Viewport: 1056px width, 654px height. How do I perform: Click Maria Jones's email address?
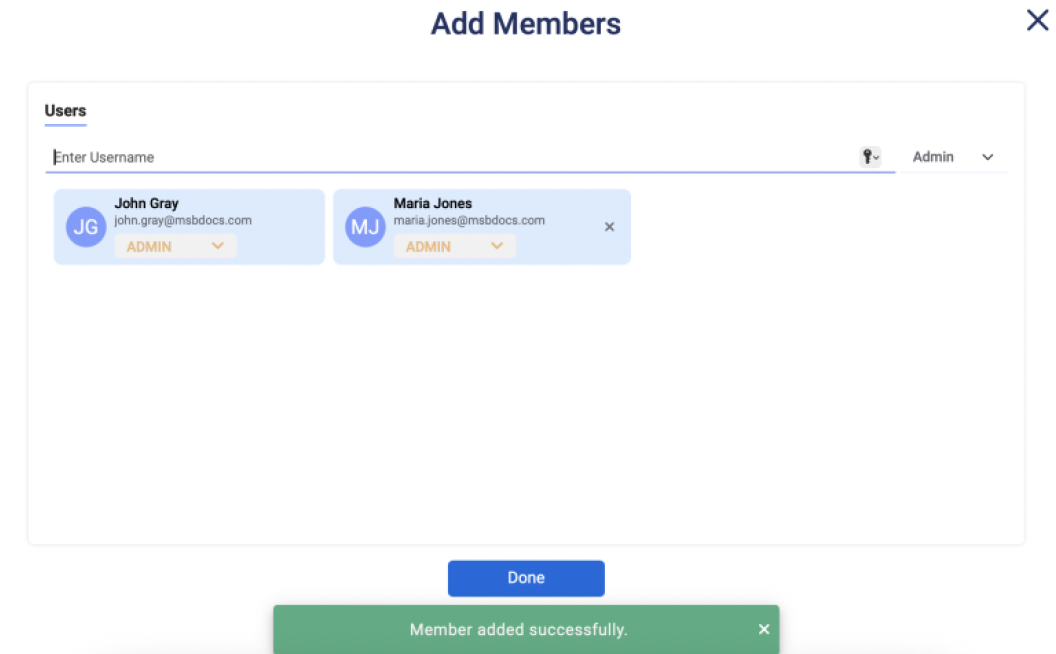tap(469, 220)
